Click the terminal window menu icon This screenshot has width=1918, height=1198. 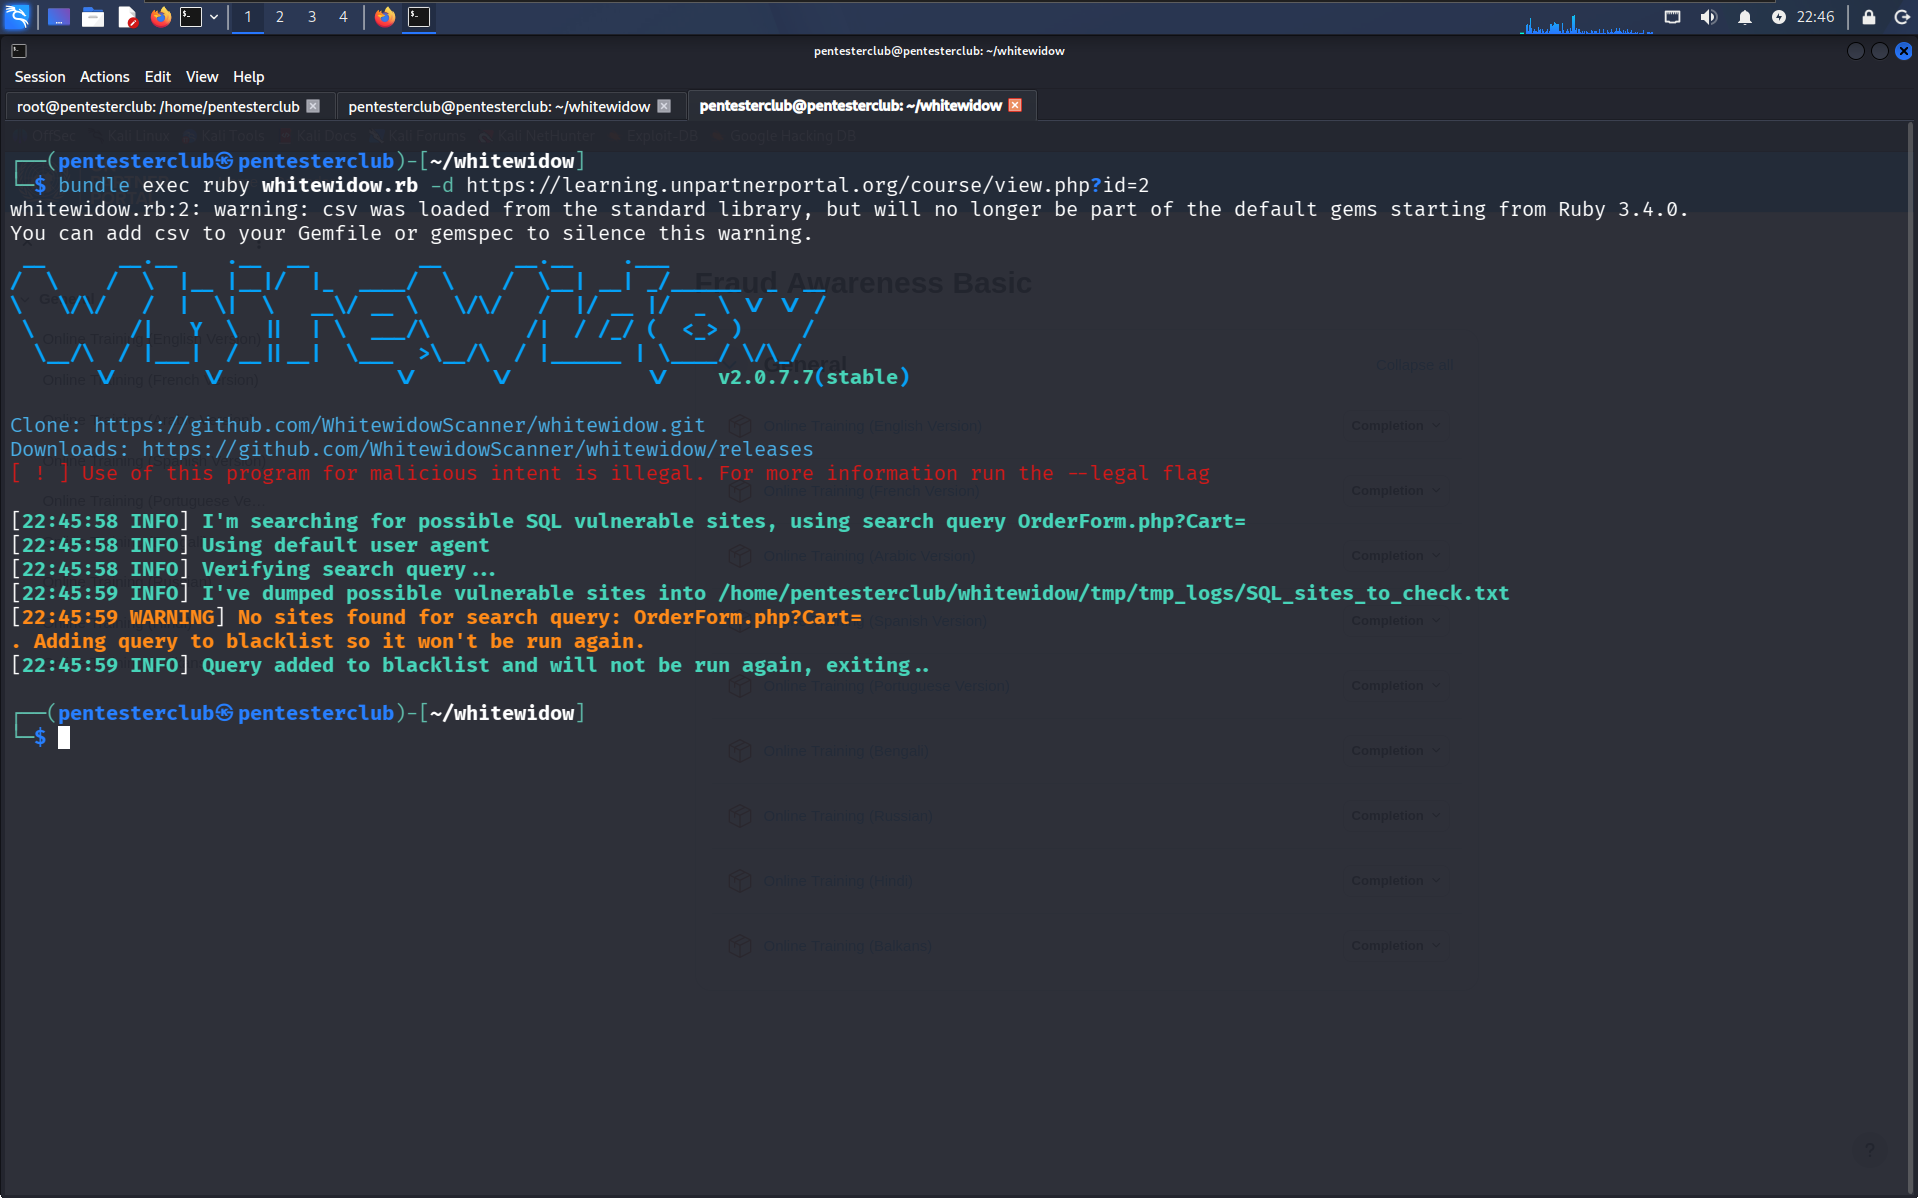(19, 51)
